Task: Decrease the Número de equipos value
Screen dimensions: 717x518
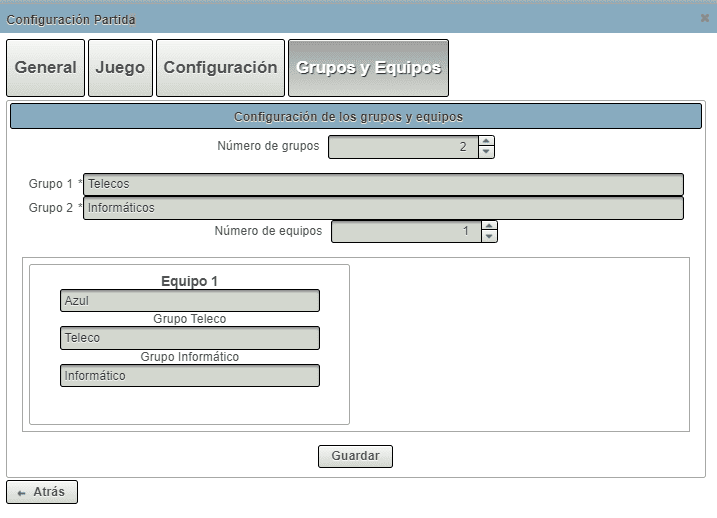Action: click(x=489, y=237)
